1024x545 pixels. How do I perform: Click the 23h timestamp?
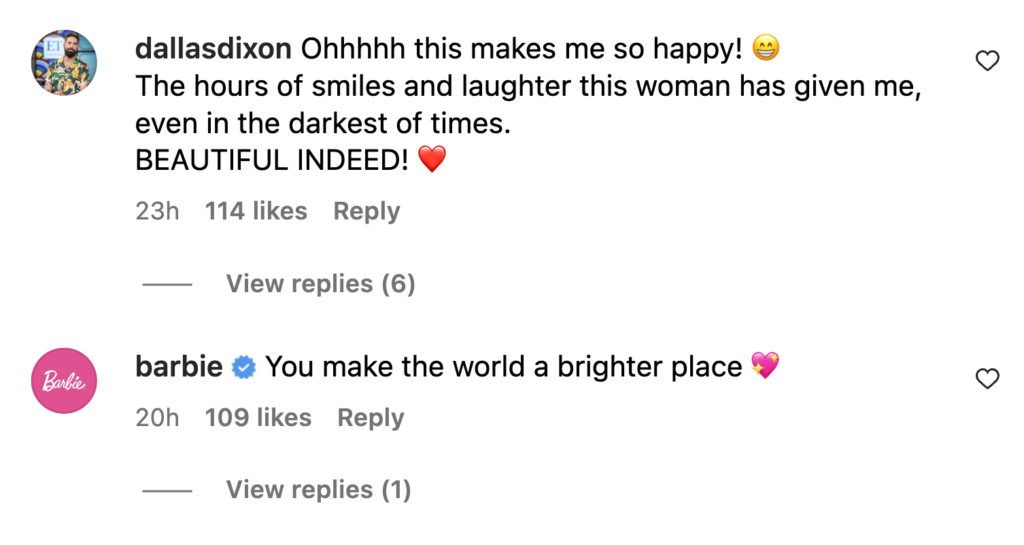coord(157,212)
